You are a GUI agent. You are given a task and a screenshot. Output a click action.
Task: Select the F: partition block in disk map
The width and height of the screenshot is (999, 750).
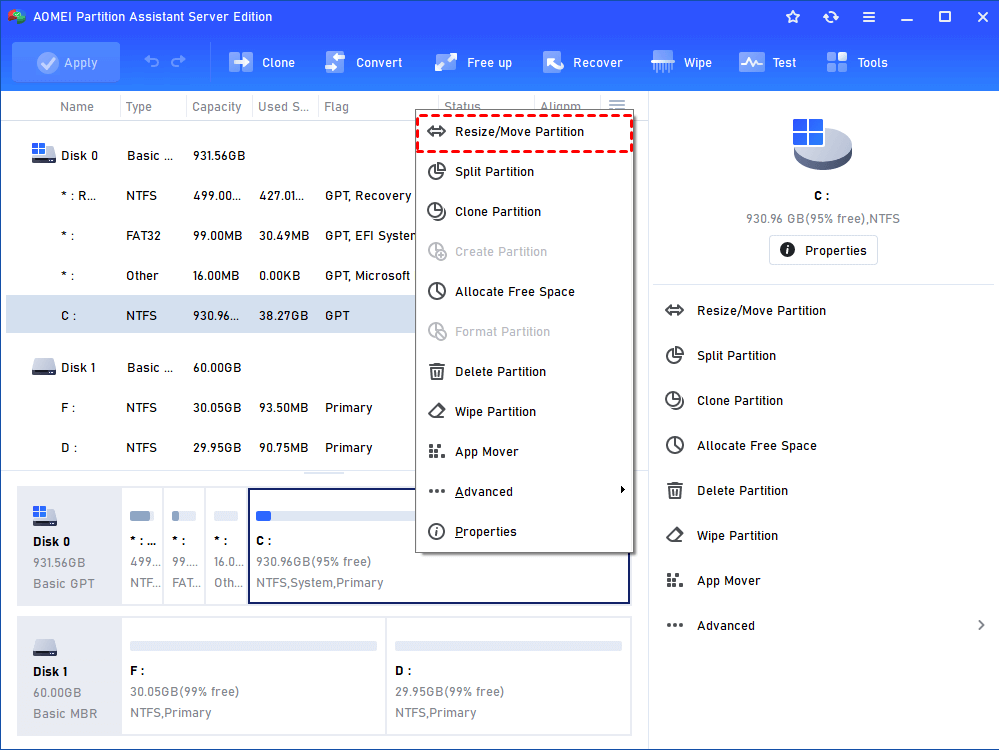254,676
